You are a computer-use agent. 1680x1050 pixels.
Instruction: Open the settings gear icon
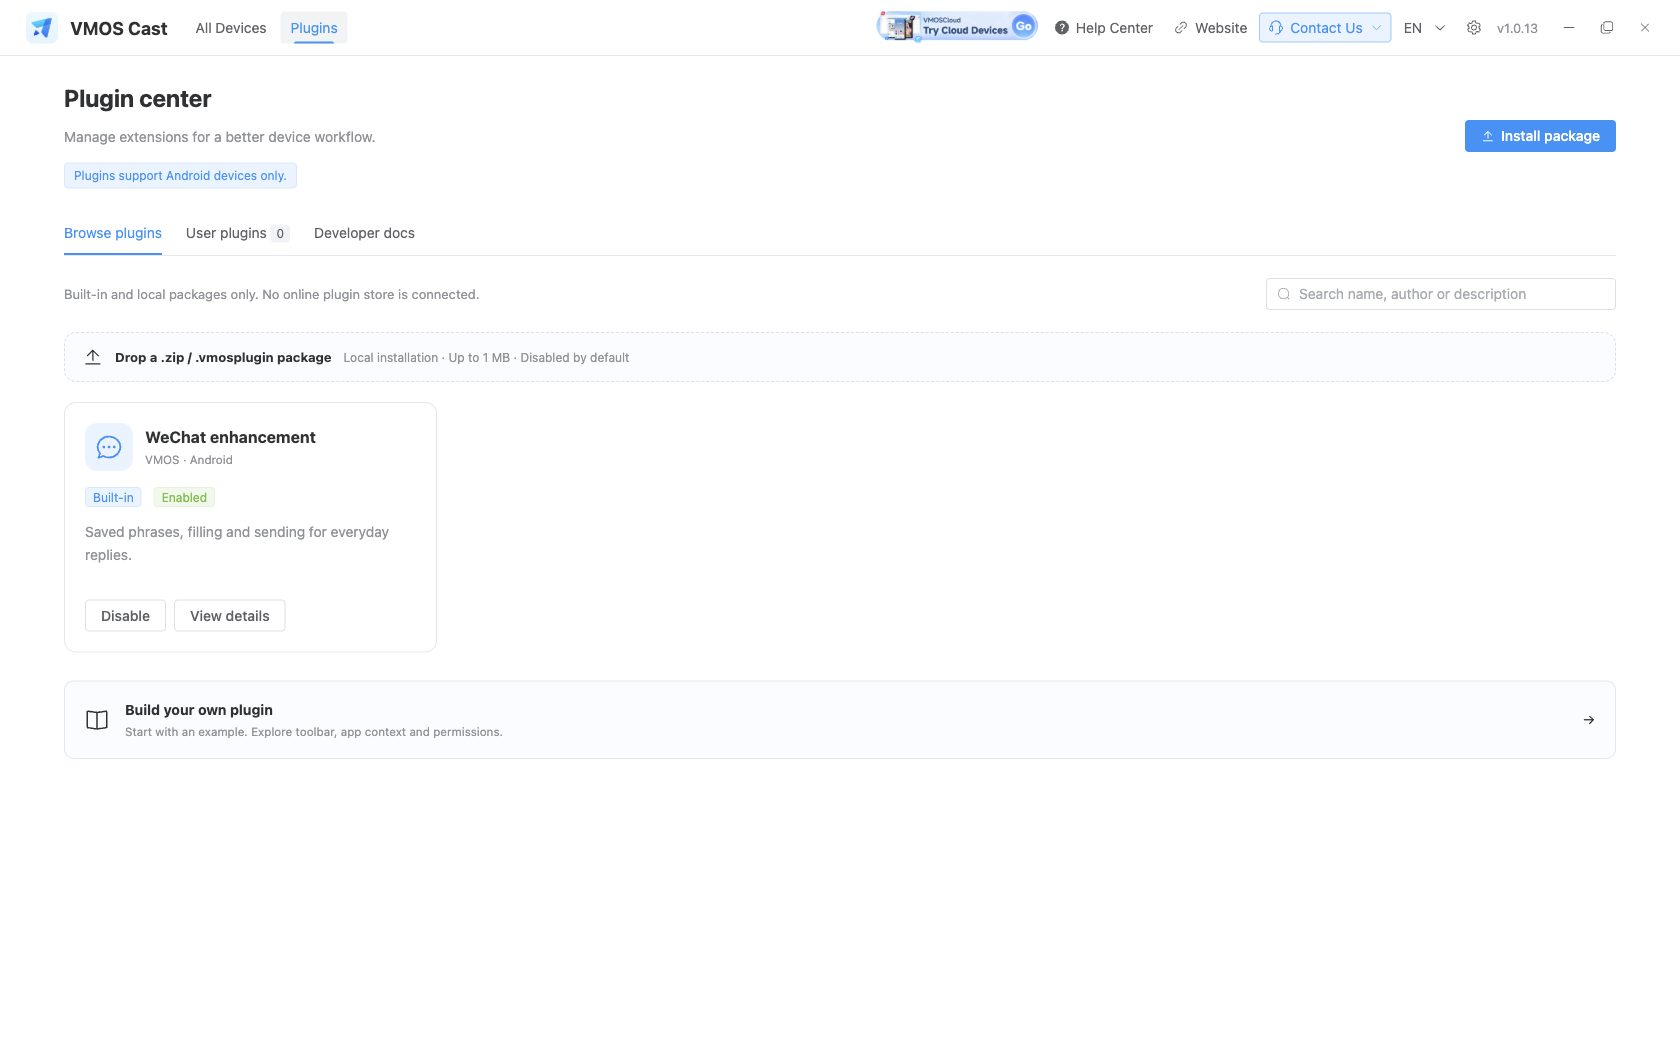click(x=1474, y=28)
